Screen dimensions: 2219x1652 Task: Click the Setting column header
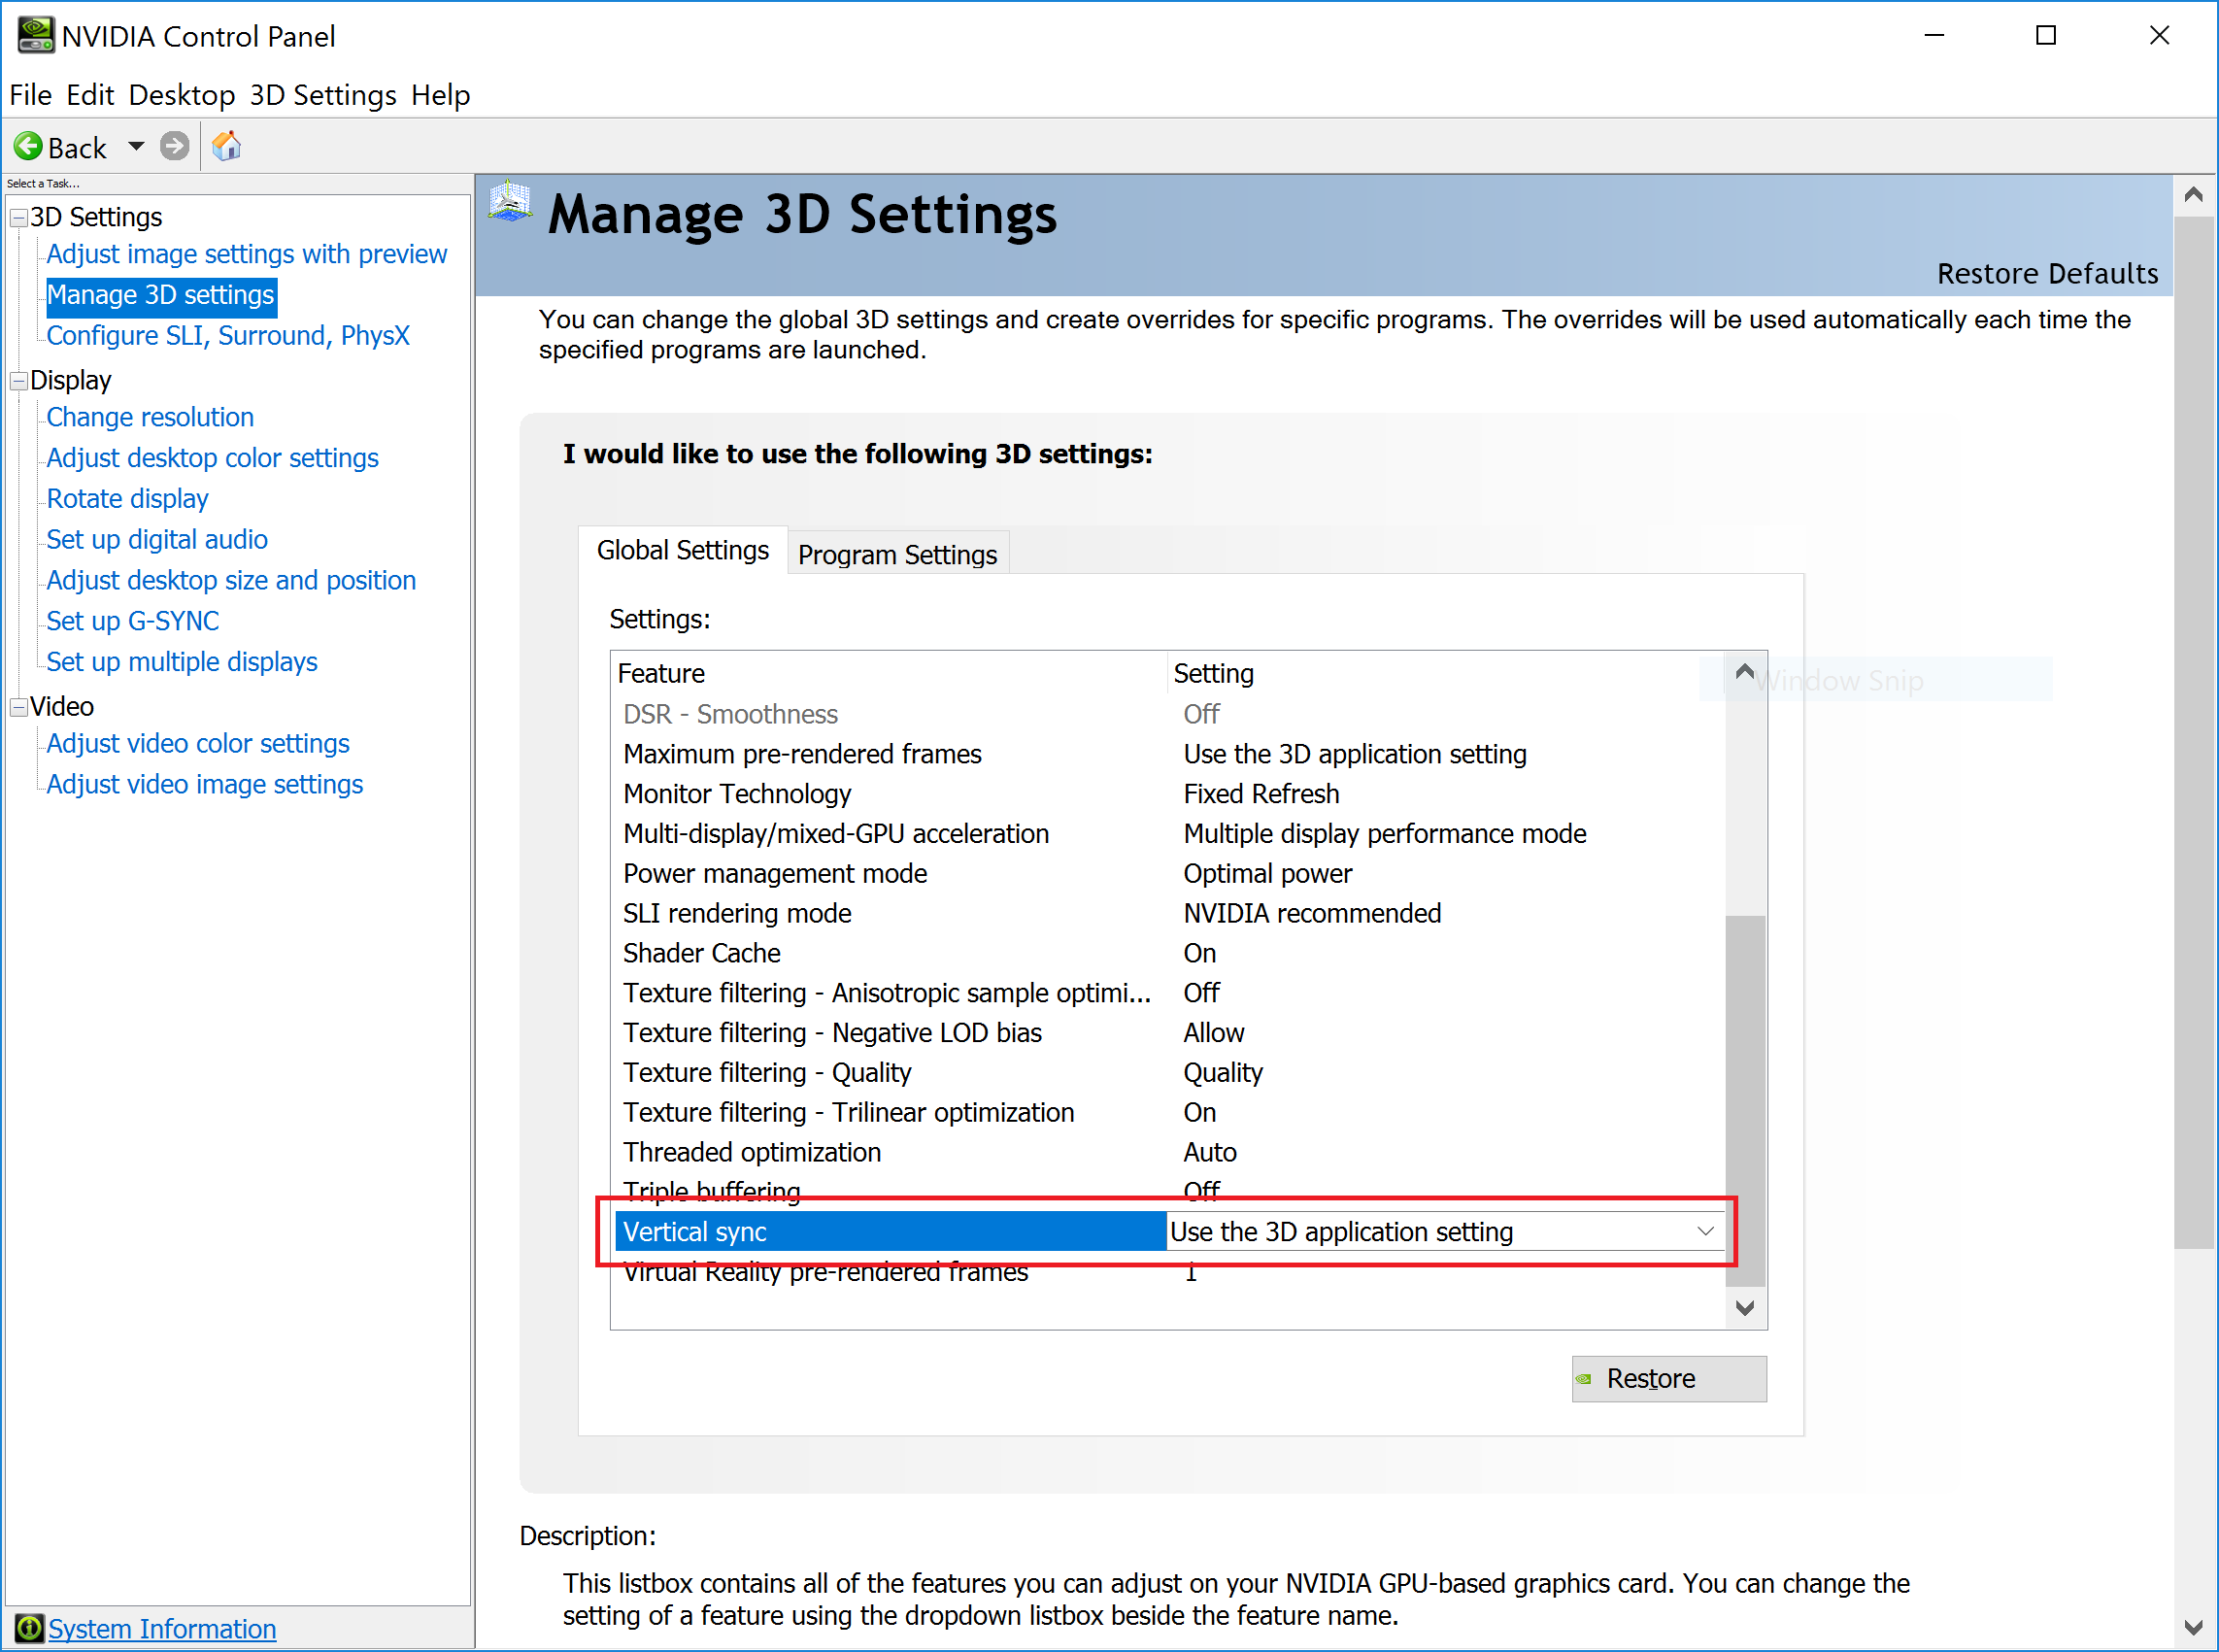tap(1446, 674)
